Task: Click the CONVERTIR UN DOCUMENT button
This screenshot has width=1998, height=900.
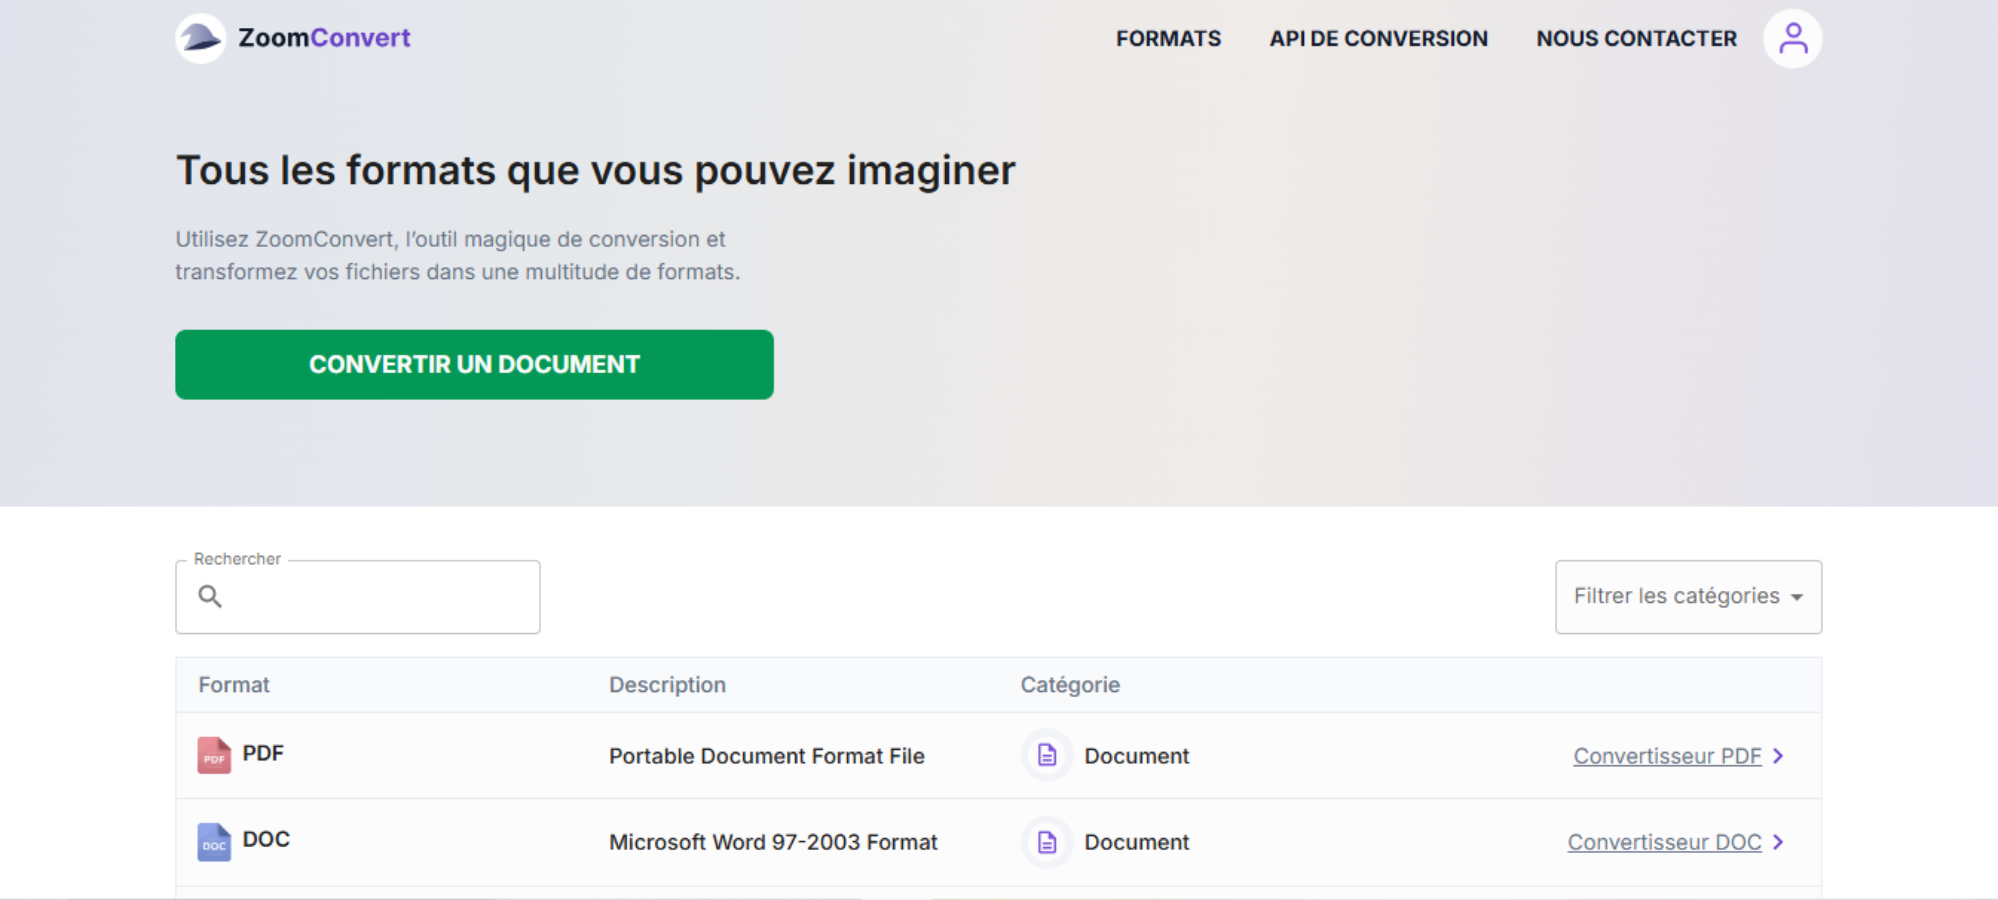Action: click(x=474, y=365)
